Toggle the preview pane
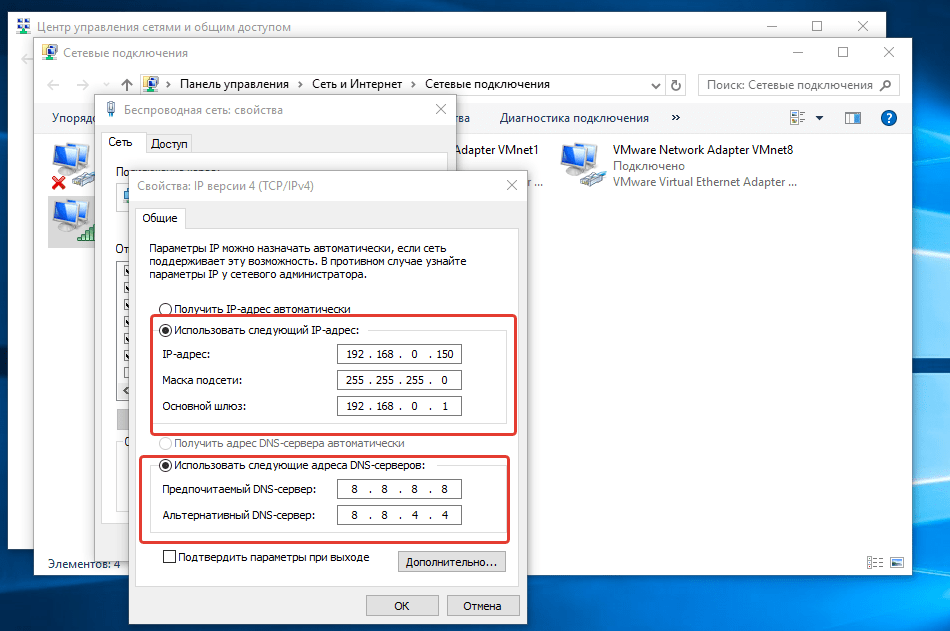The width and height of the screenshot is (950, 631). (852, 118)
